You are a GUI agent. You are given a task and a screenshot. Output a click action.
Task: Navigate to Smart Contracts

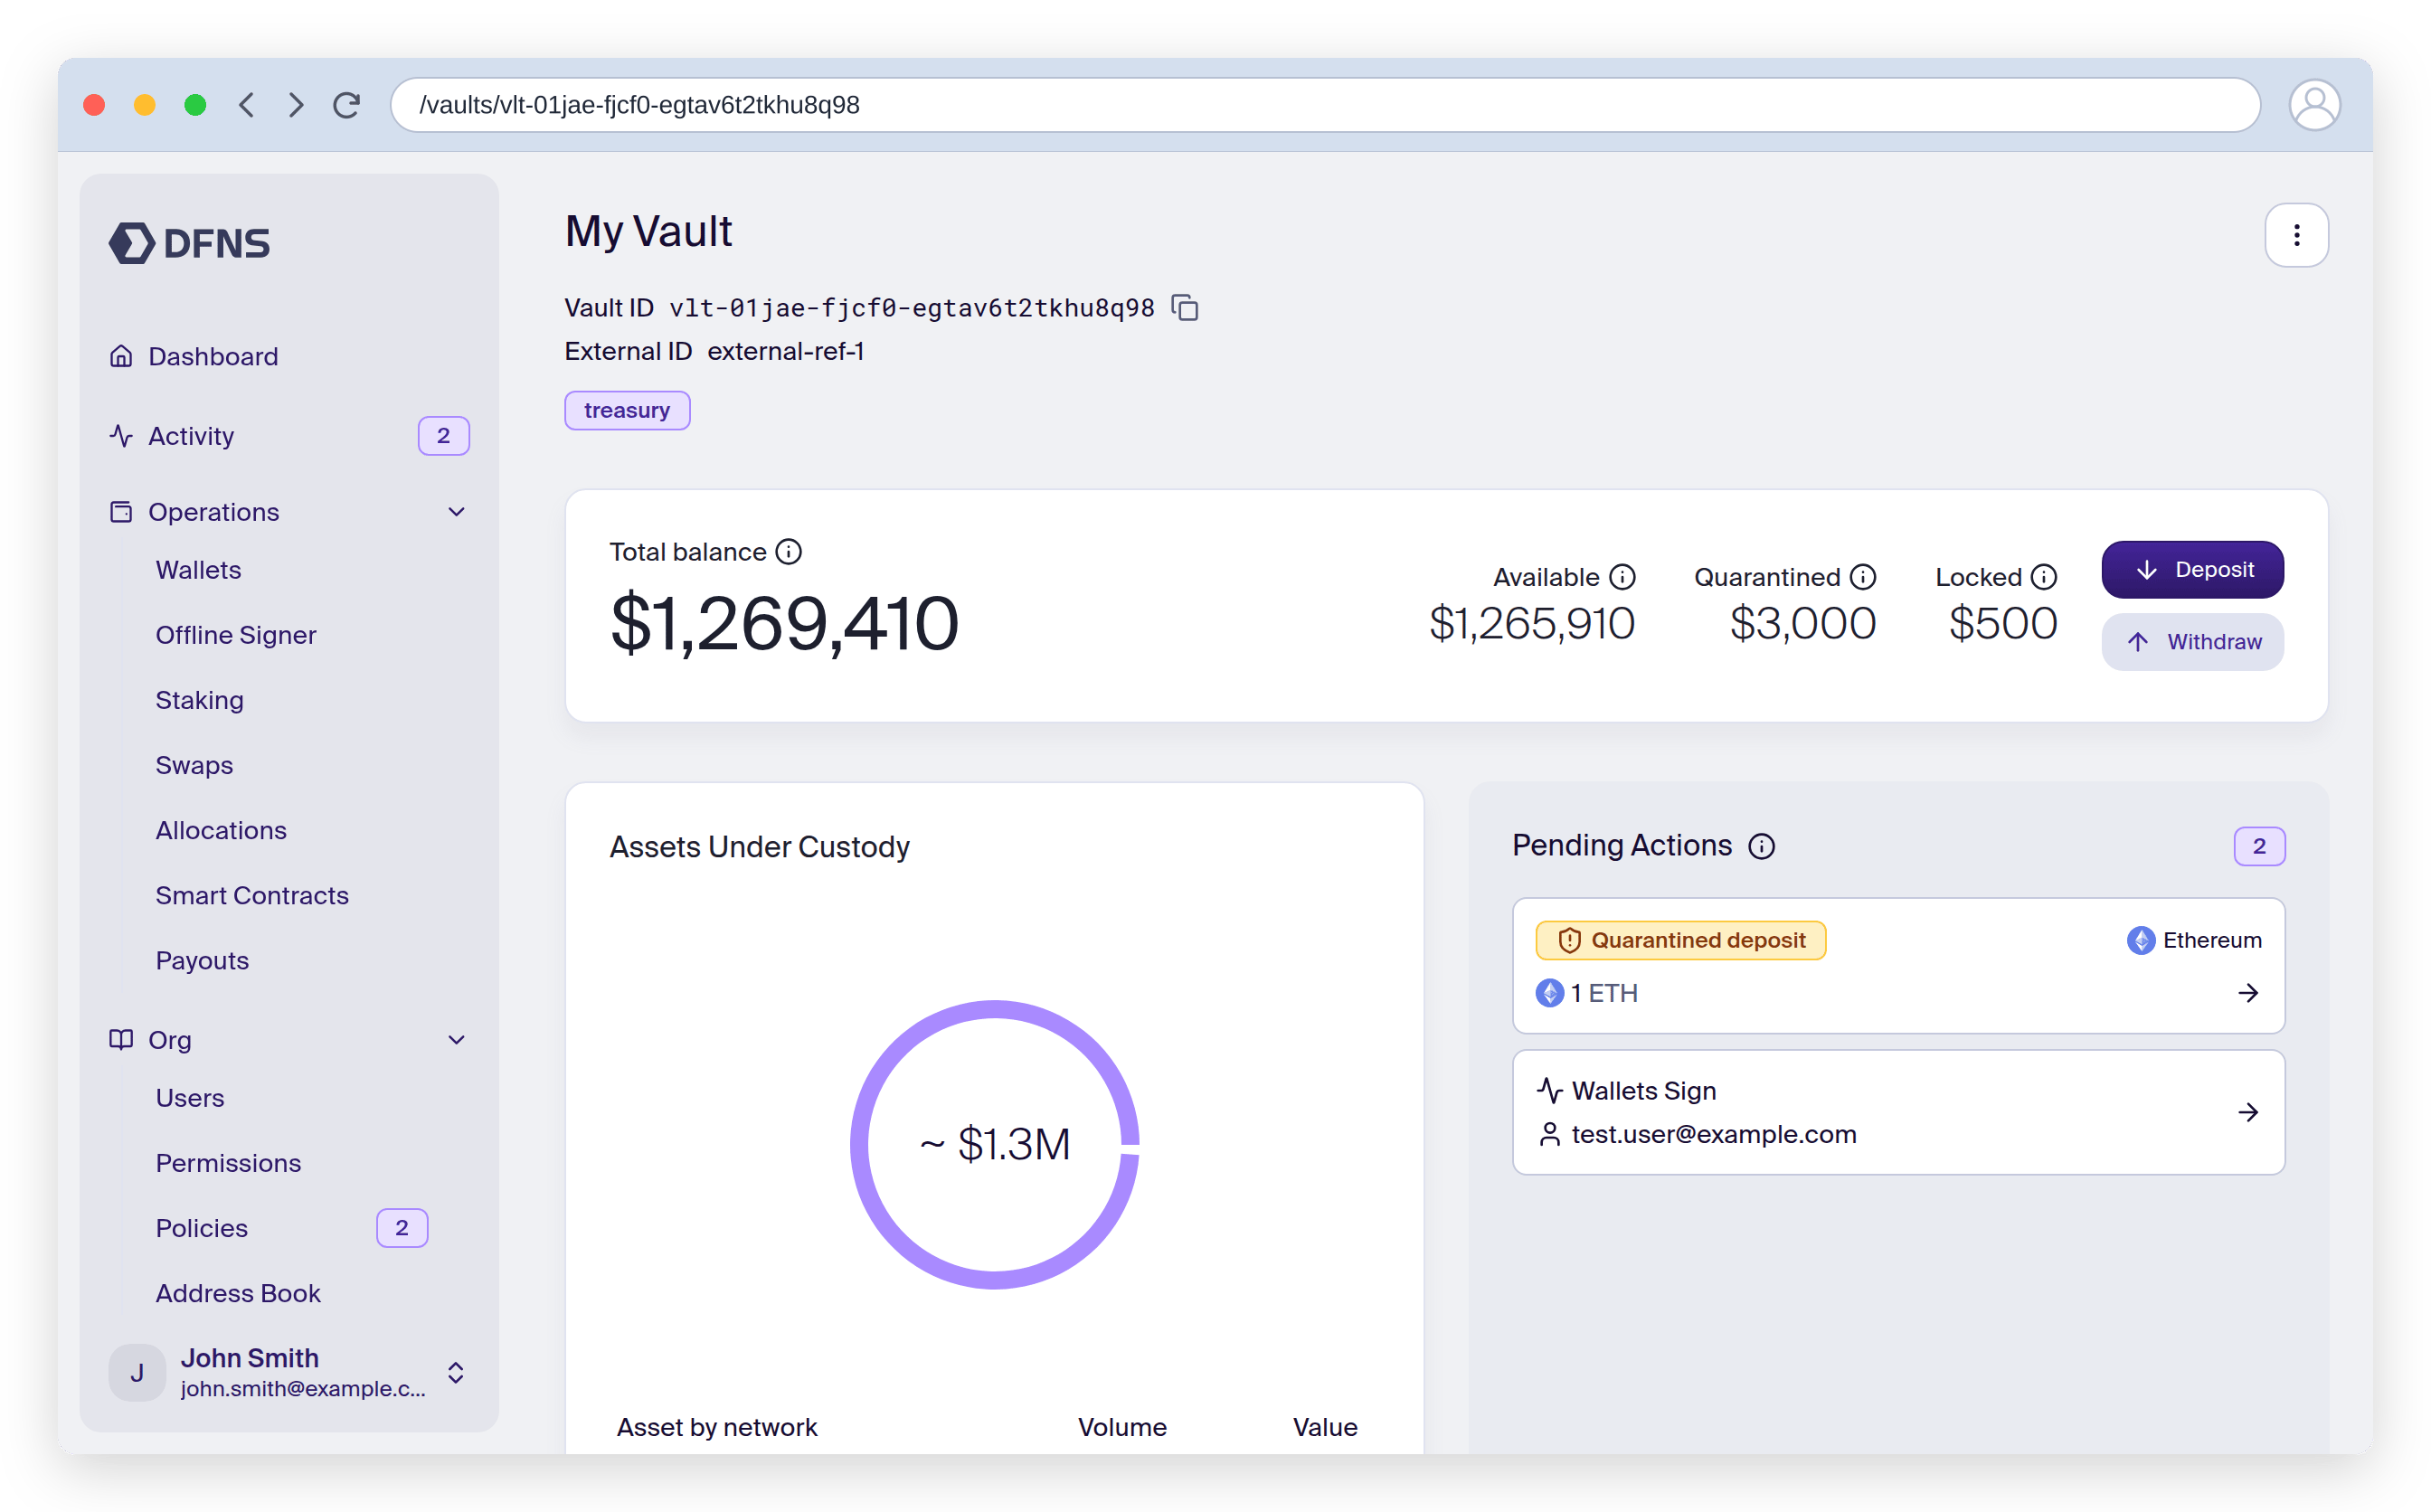click(x=252, y=895)
